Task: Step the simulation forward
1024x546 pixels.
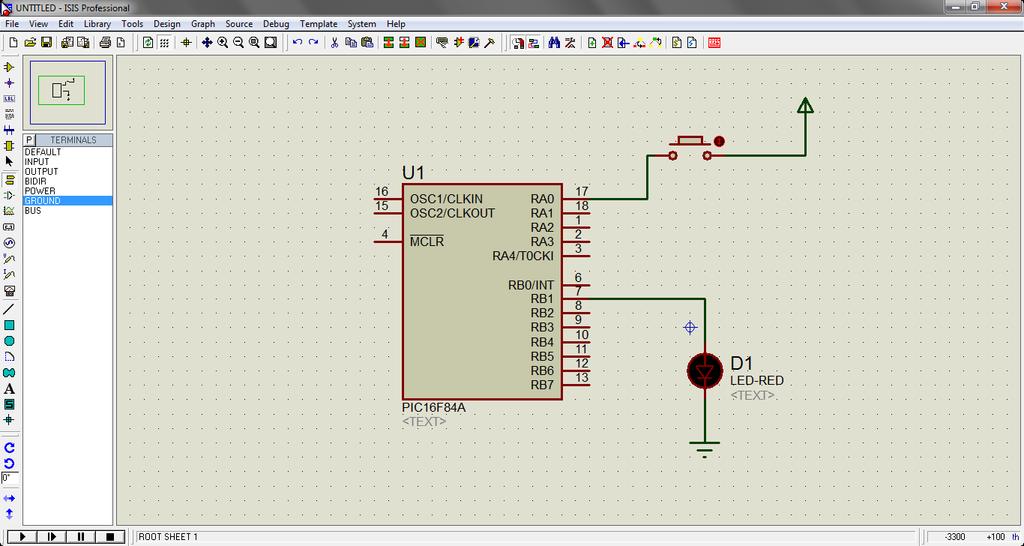Action: pos(51,537)
